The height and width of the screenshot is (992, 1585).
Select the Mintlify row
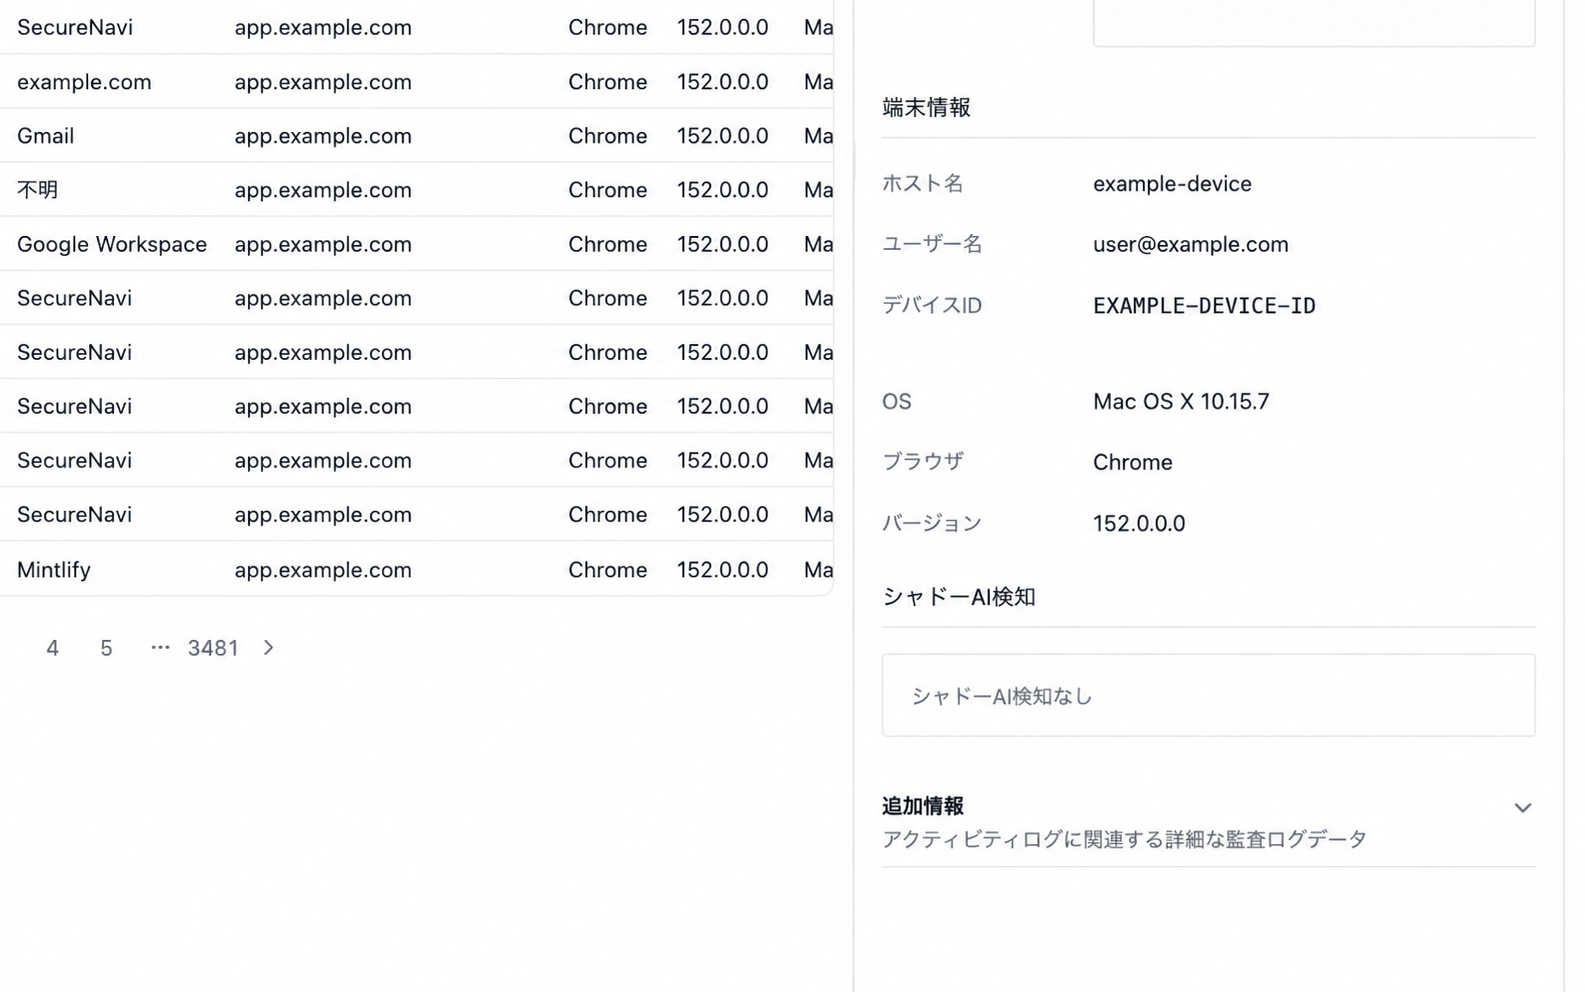416,569
